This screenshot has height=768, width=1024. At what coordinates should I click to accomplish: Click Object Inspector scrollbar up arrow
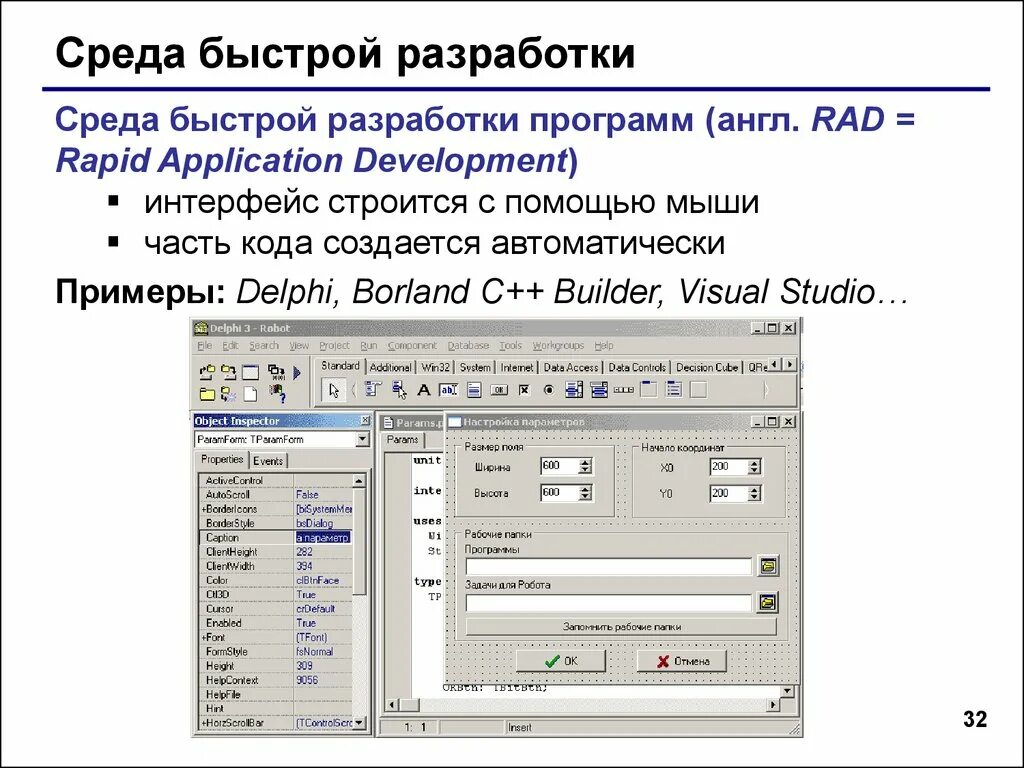pos(359,481)
